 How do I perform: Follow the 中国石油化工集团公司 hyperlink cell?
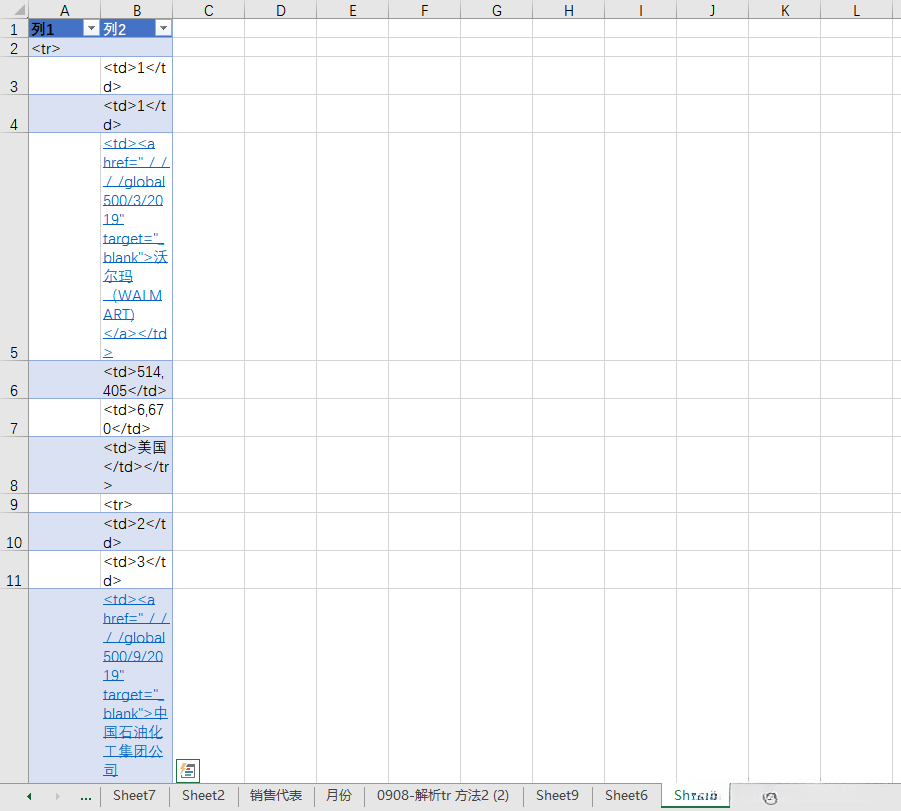tap(136, 685)
